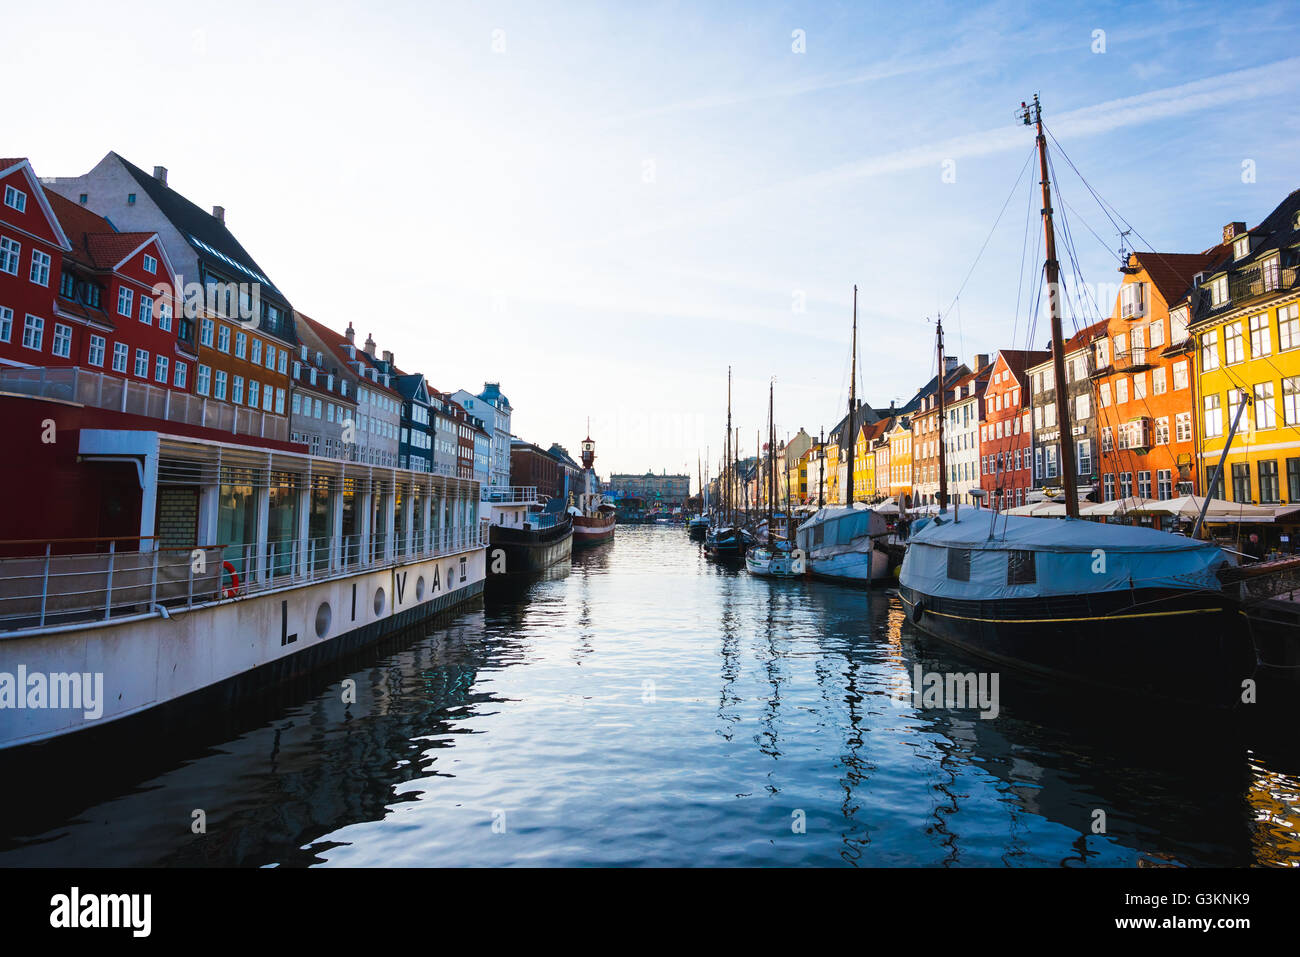The height and width of the screenshot is (957, 1300).
Task: Click the orange lifebuoy on the white boat
Action: 231,579
